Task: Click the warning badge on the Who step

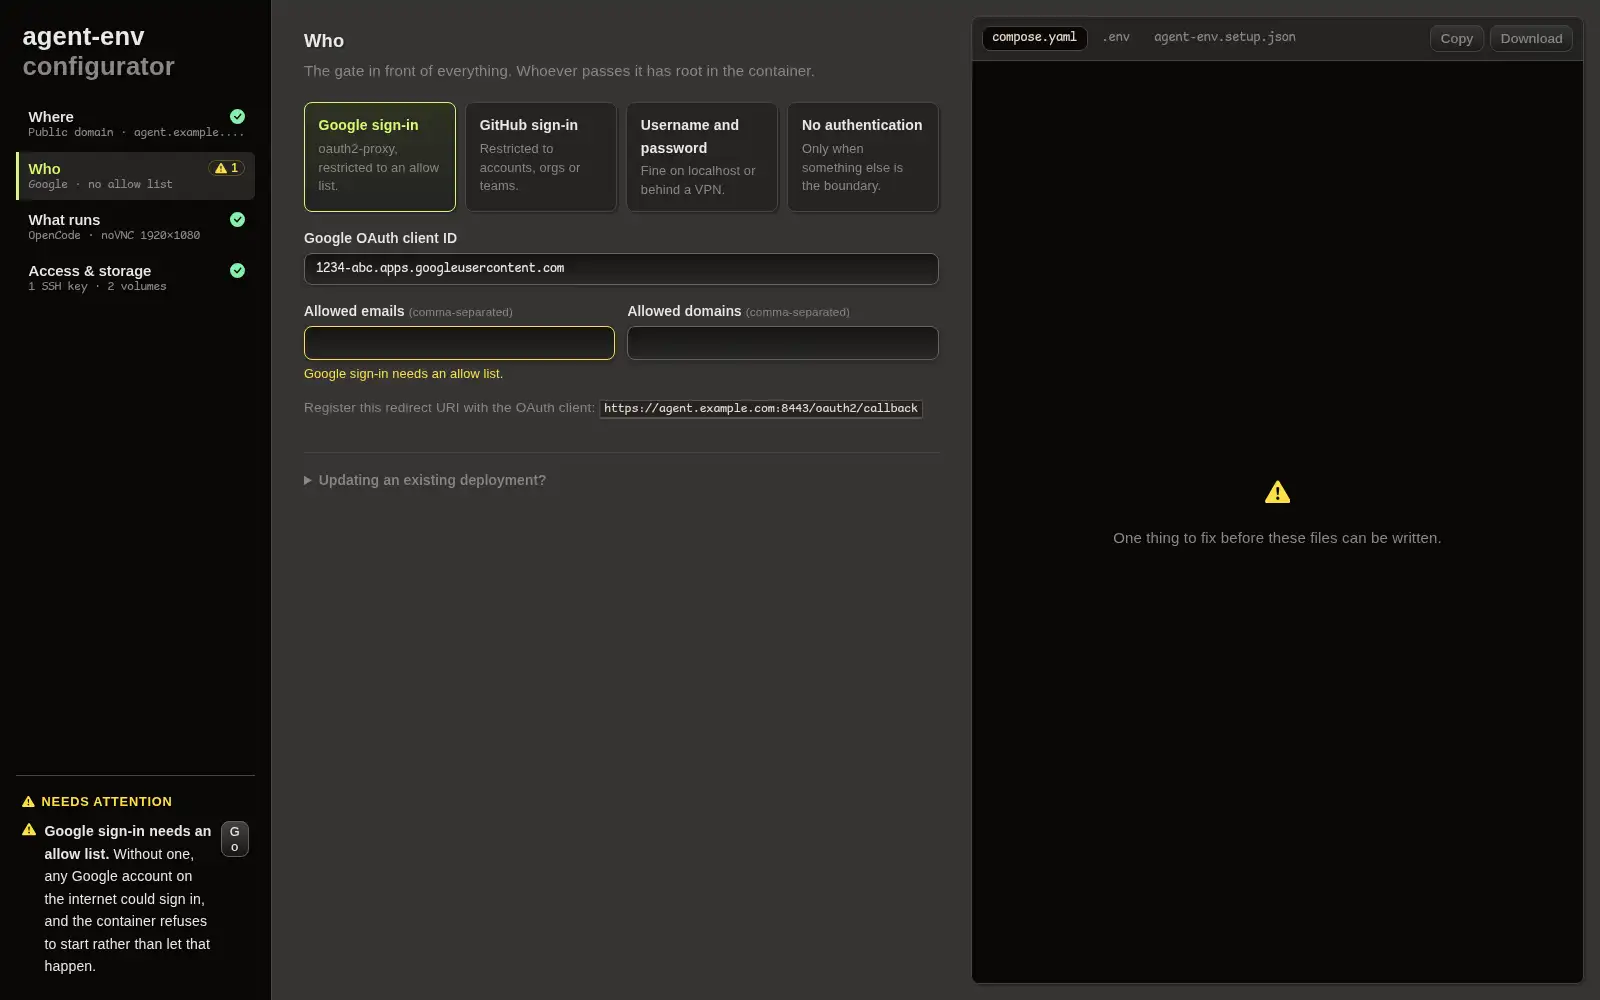Action: click(x=226, y=168)
